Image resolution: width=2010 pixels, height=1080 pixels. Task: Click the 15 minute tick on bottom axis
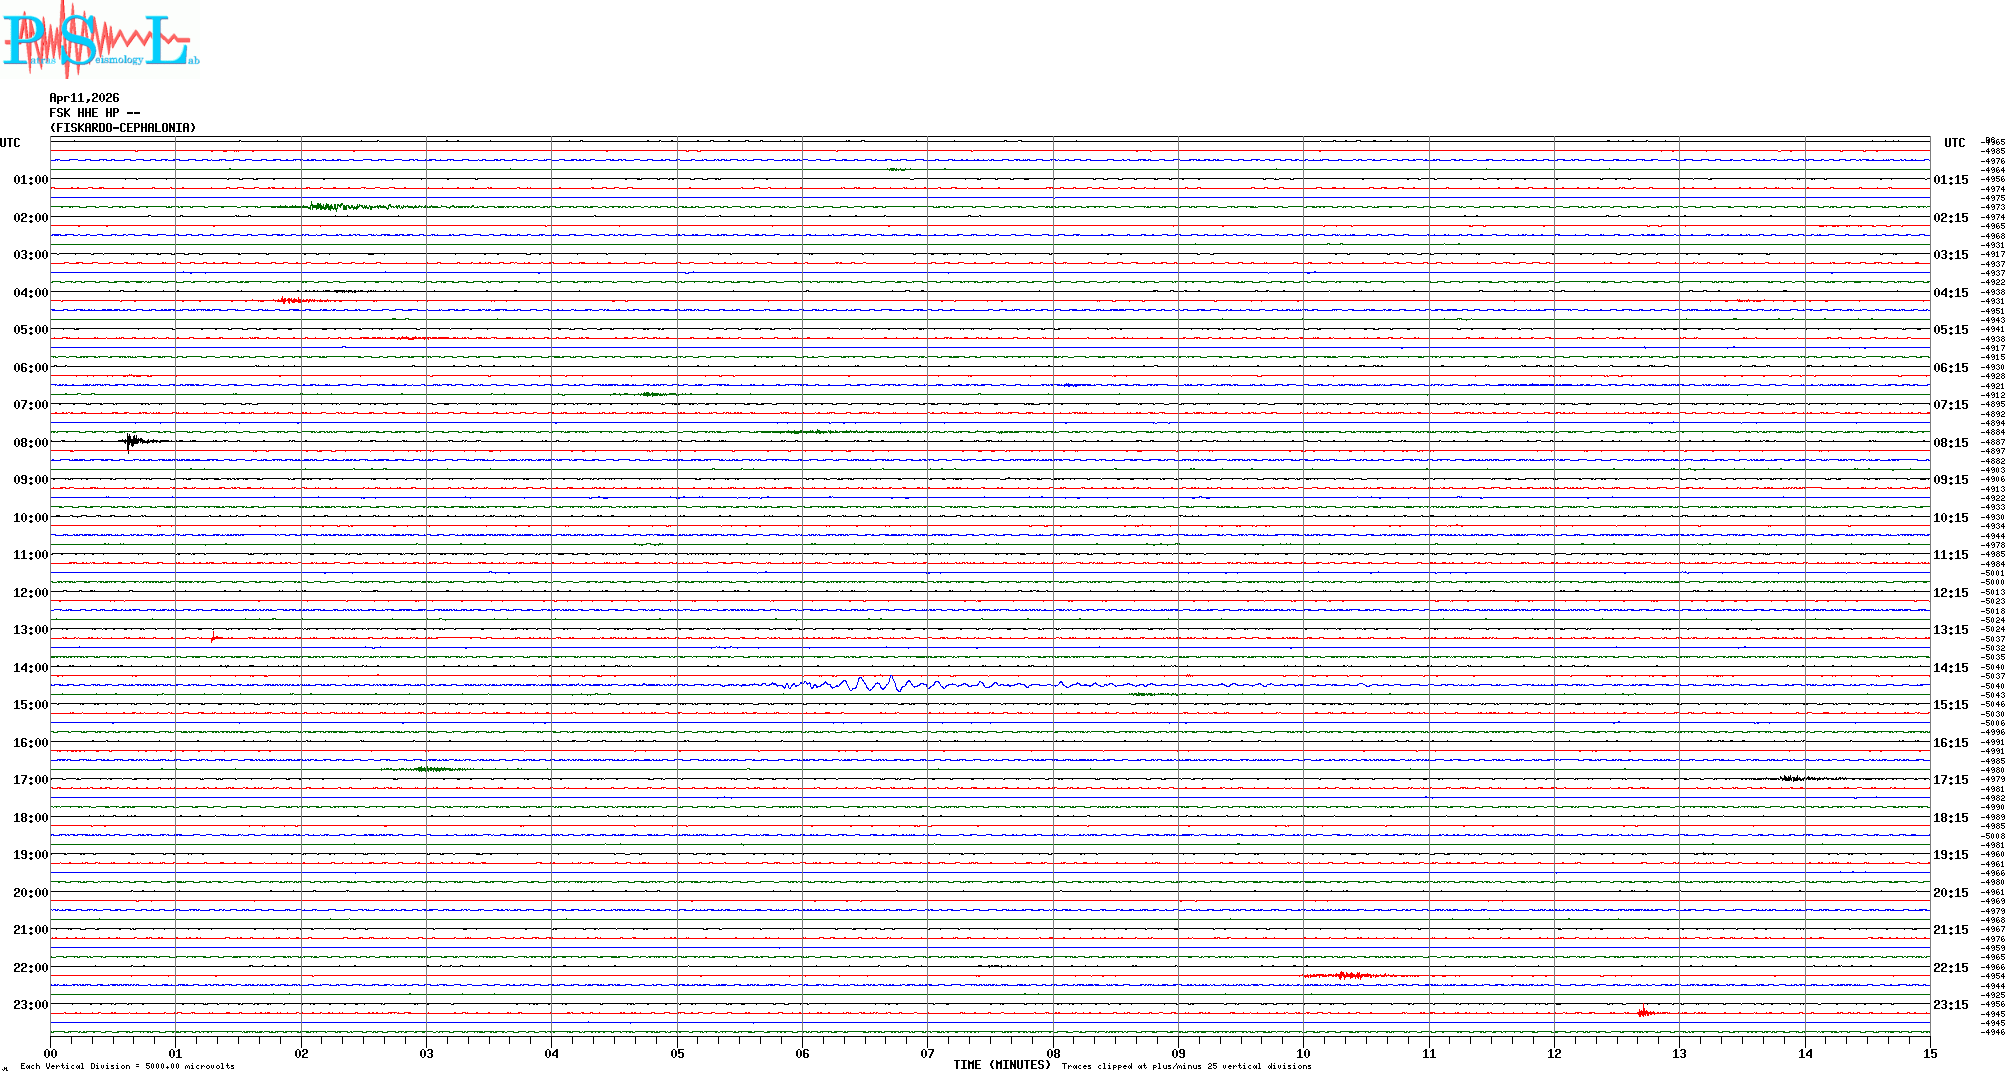pyautogui.click(x=1929, y=1053)
